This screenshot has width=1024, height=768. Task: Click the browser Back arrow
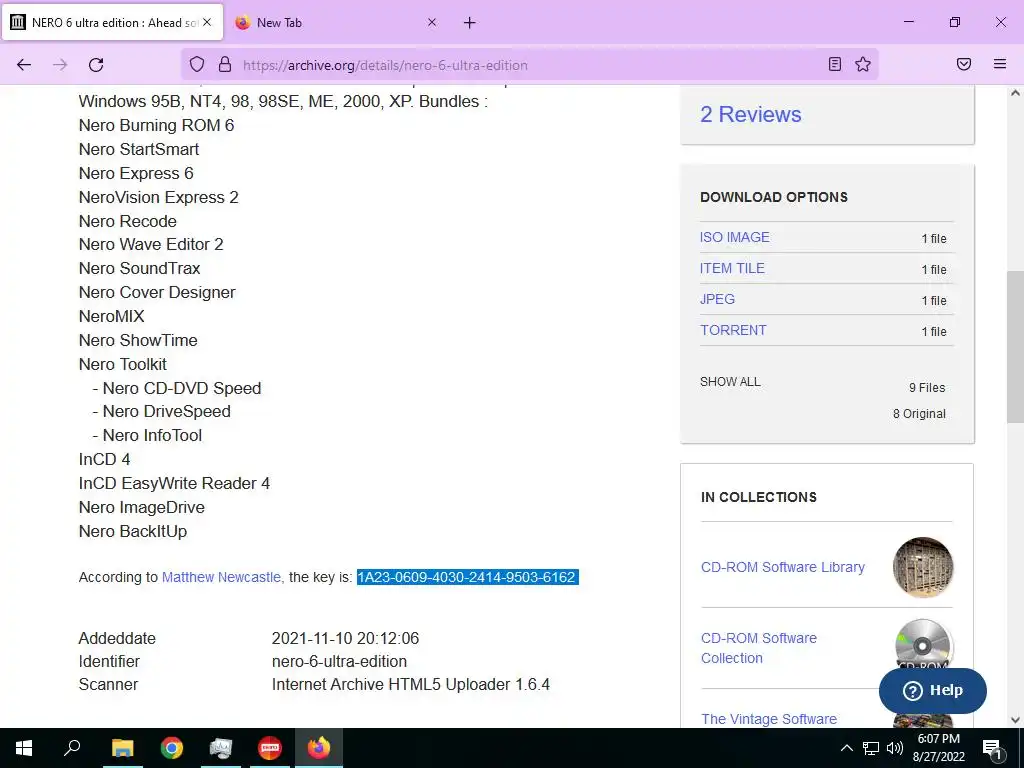pyautogui.click(x=24, y=65)
